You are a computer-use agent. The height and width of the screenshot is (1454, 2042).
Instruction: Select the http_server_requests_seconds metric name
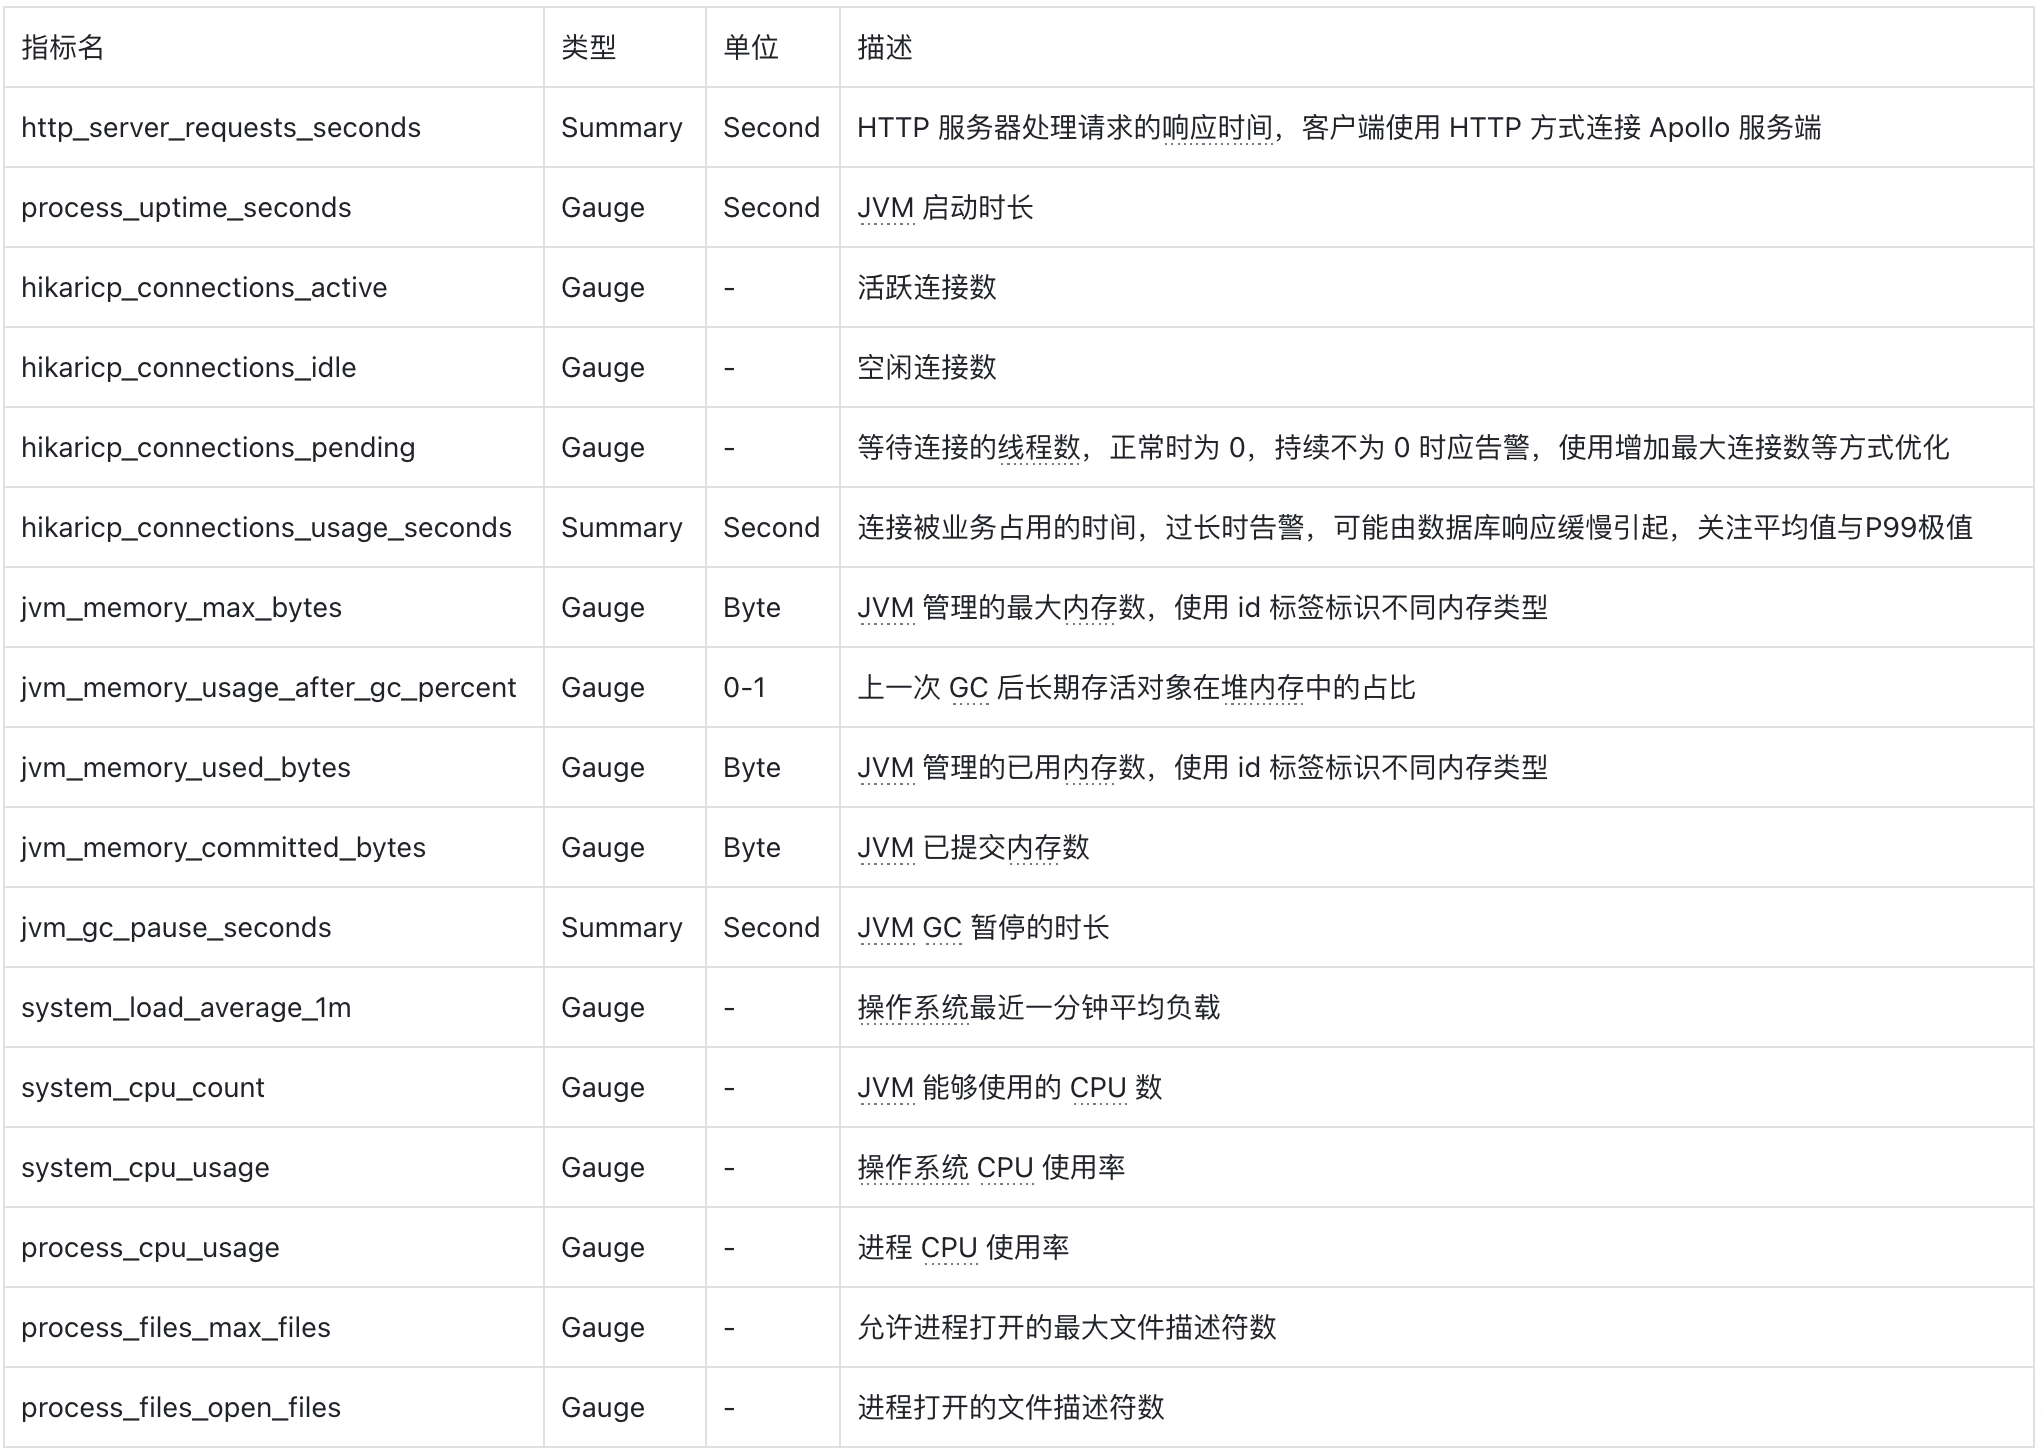(221, 128)
